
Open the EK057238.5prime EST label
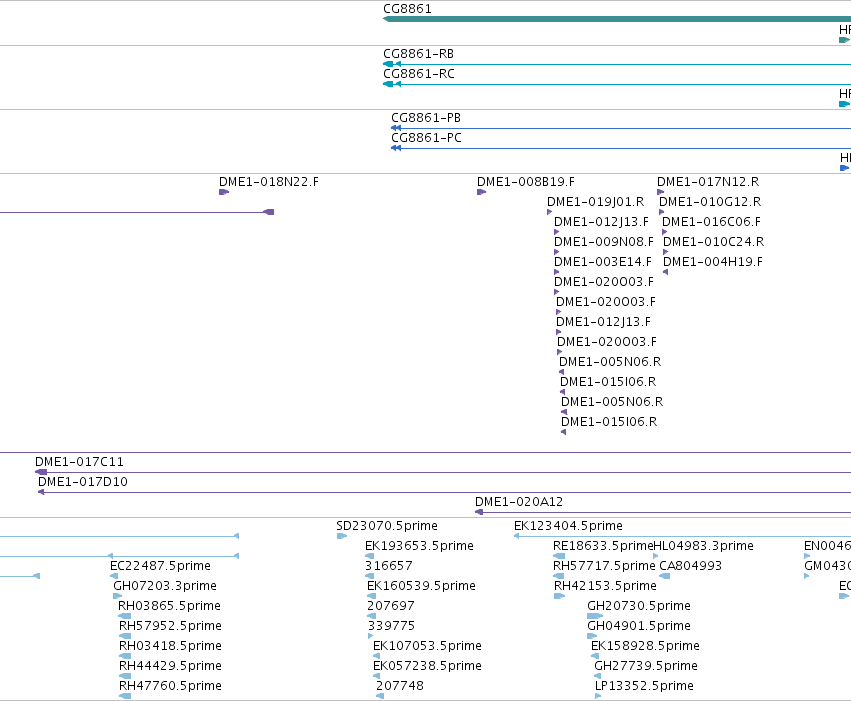[427, 666]
